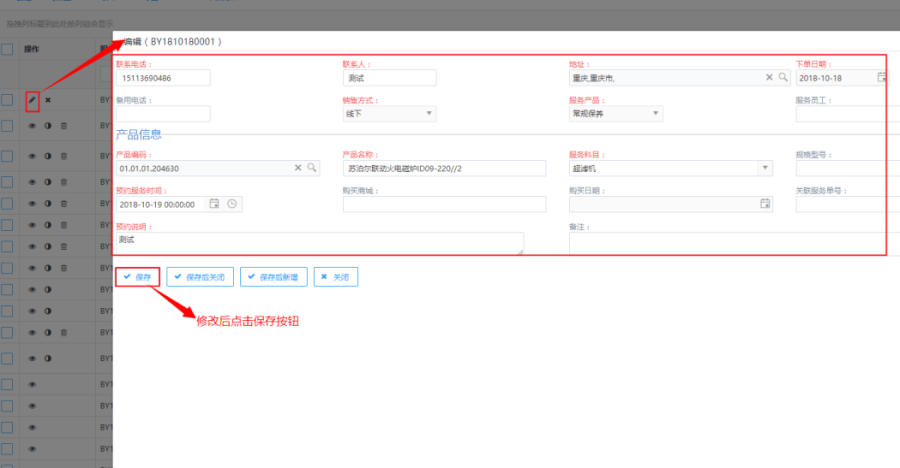The width and height of the screenshot is (900, 468).
Task: Check the checkbox of the first table row
Action: 7,100
